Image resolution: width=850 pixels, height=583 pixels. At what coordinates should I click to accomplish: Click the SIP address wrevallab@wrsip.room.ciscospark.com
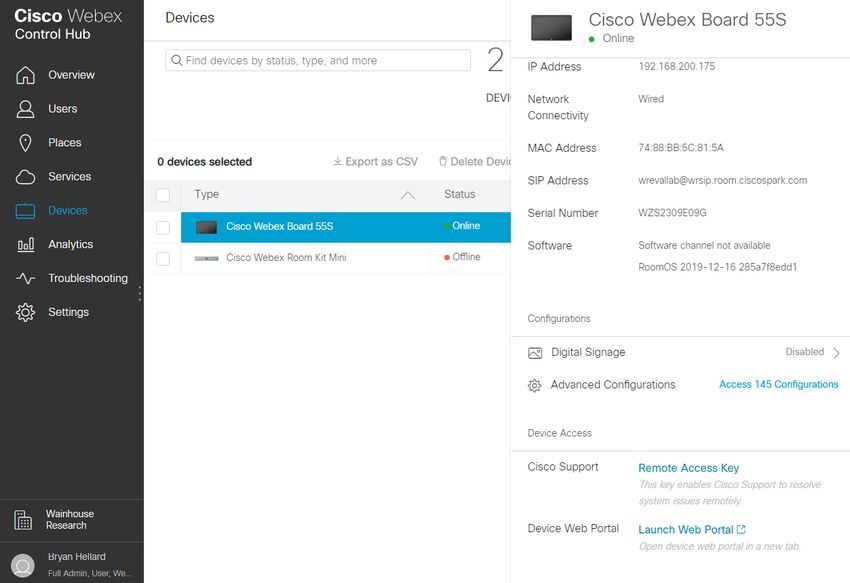point(723,180)
